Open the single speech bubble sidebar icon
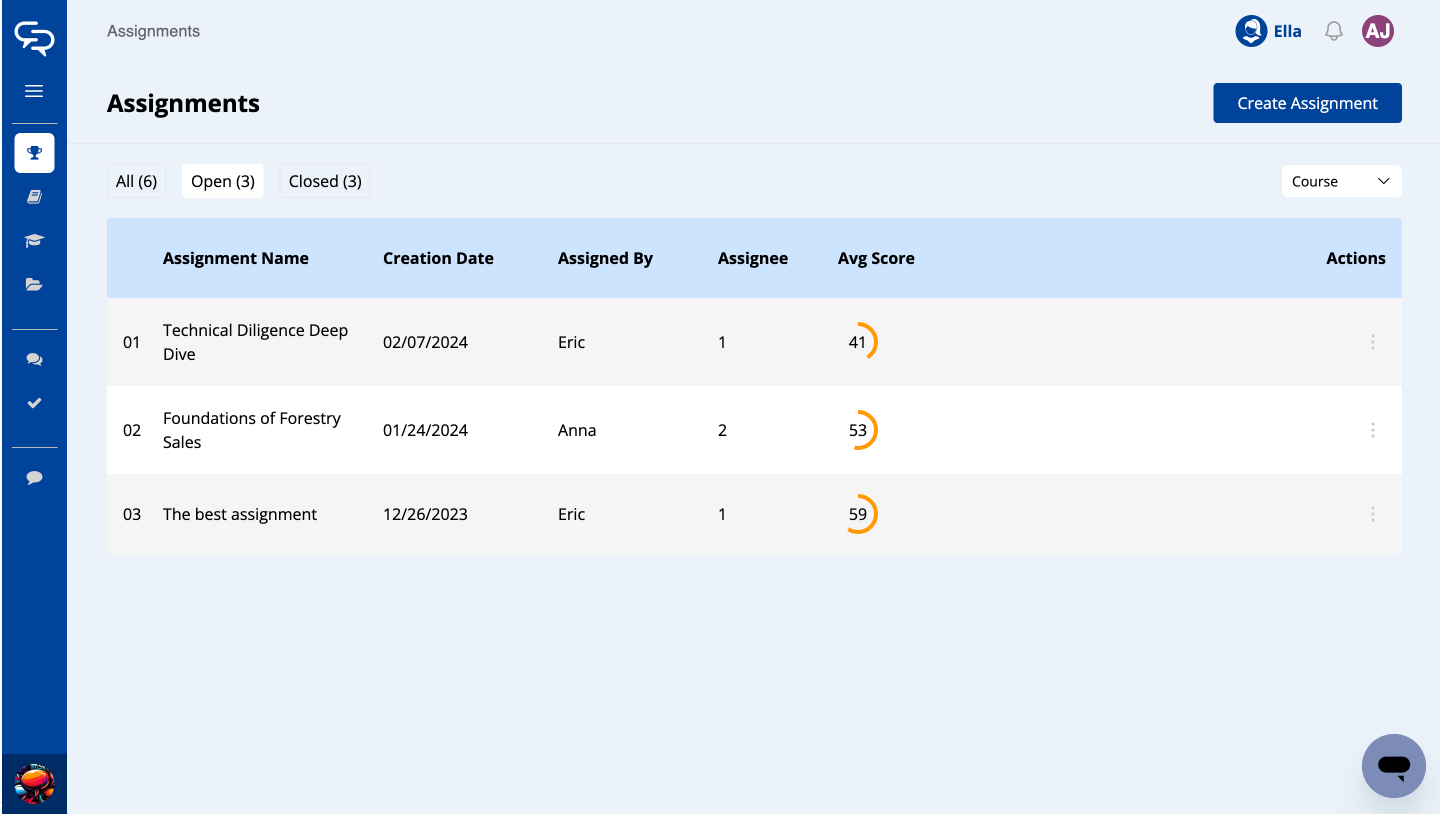The height and width of the screenshot is (814, 1440). pos(34,478)
